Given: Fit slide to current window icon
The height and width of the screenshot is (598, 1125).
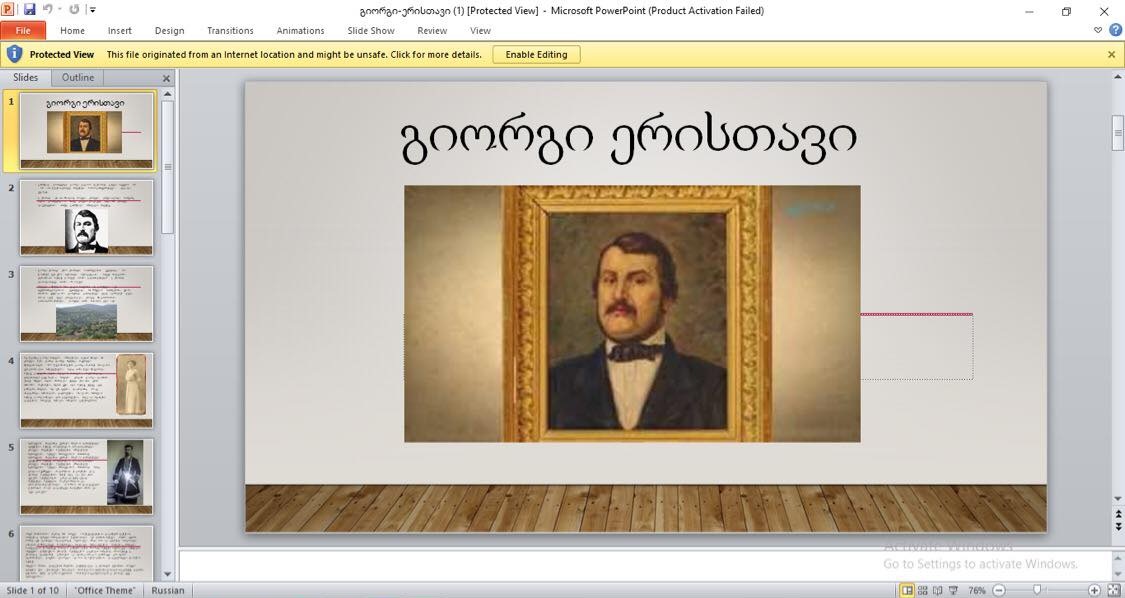Looking at the screenshot, I should [x=1114, y=590].
